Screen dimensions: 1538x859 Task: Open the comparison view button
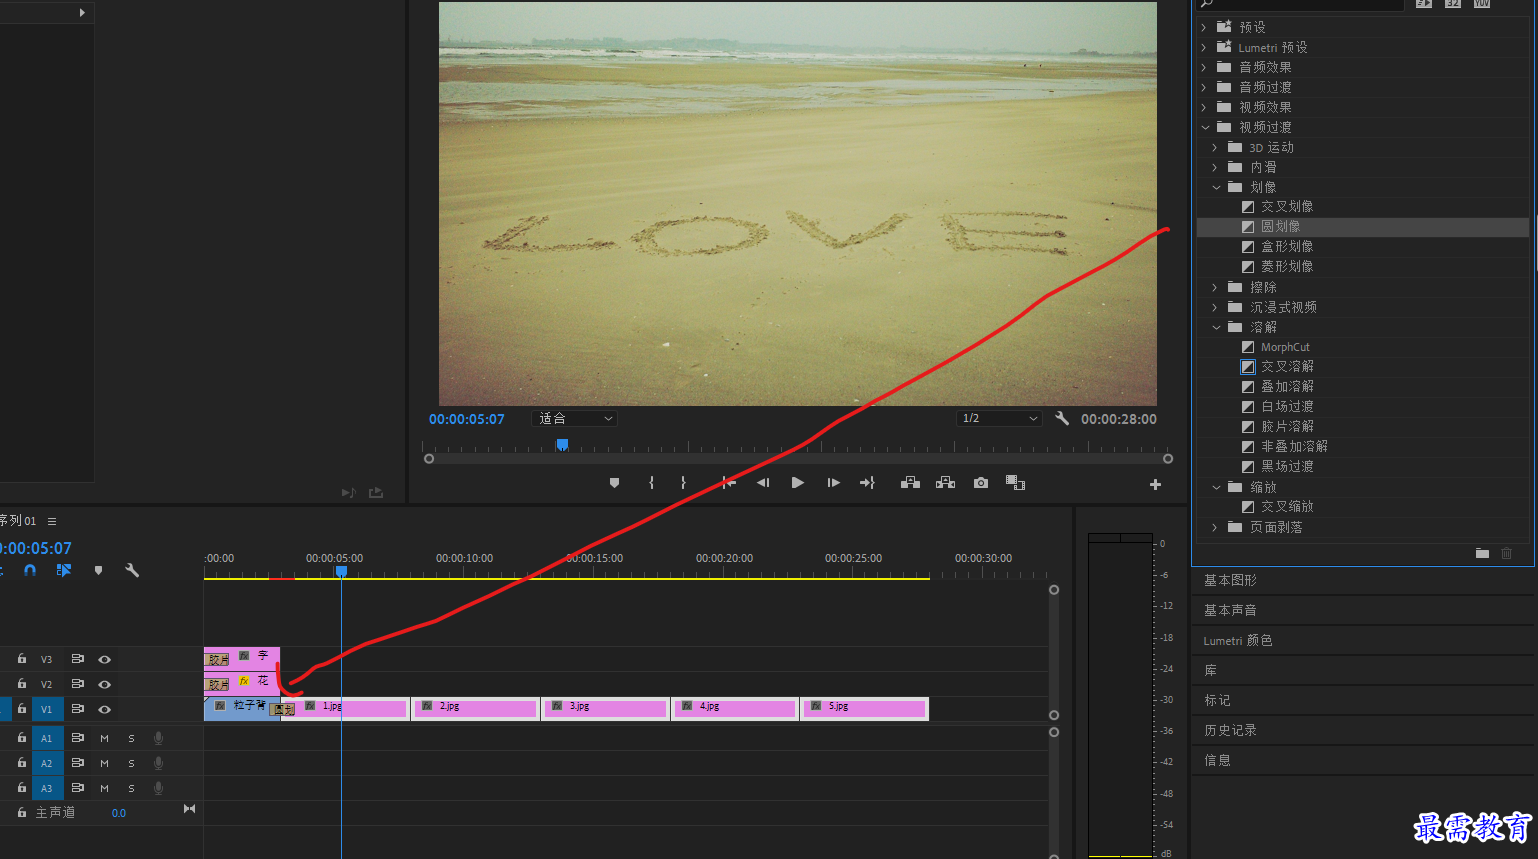pos(1015,483)
